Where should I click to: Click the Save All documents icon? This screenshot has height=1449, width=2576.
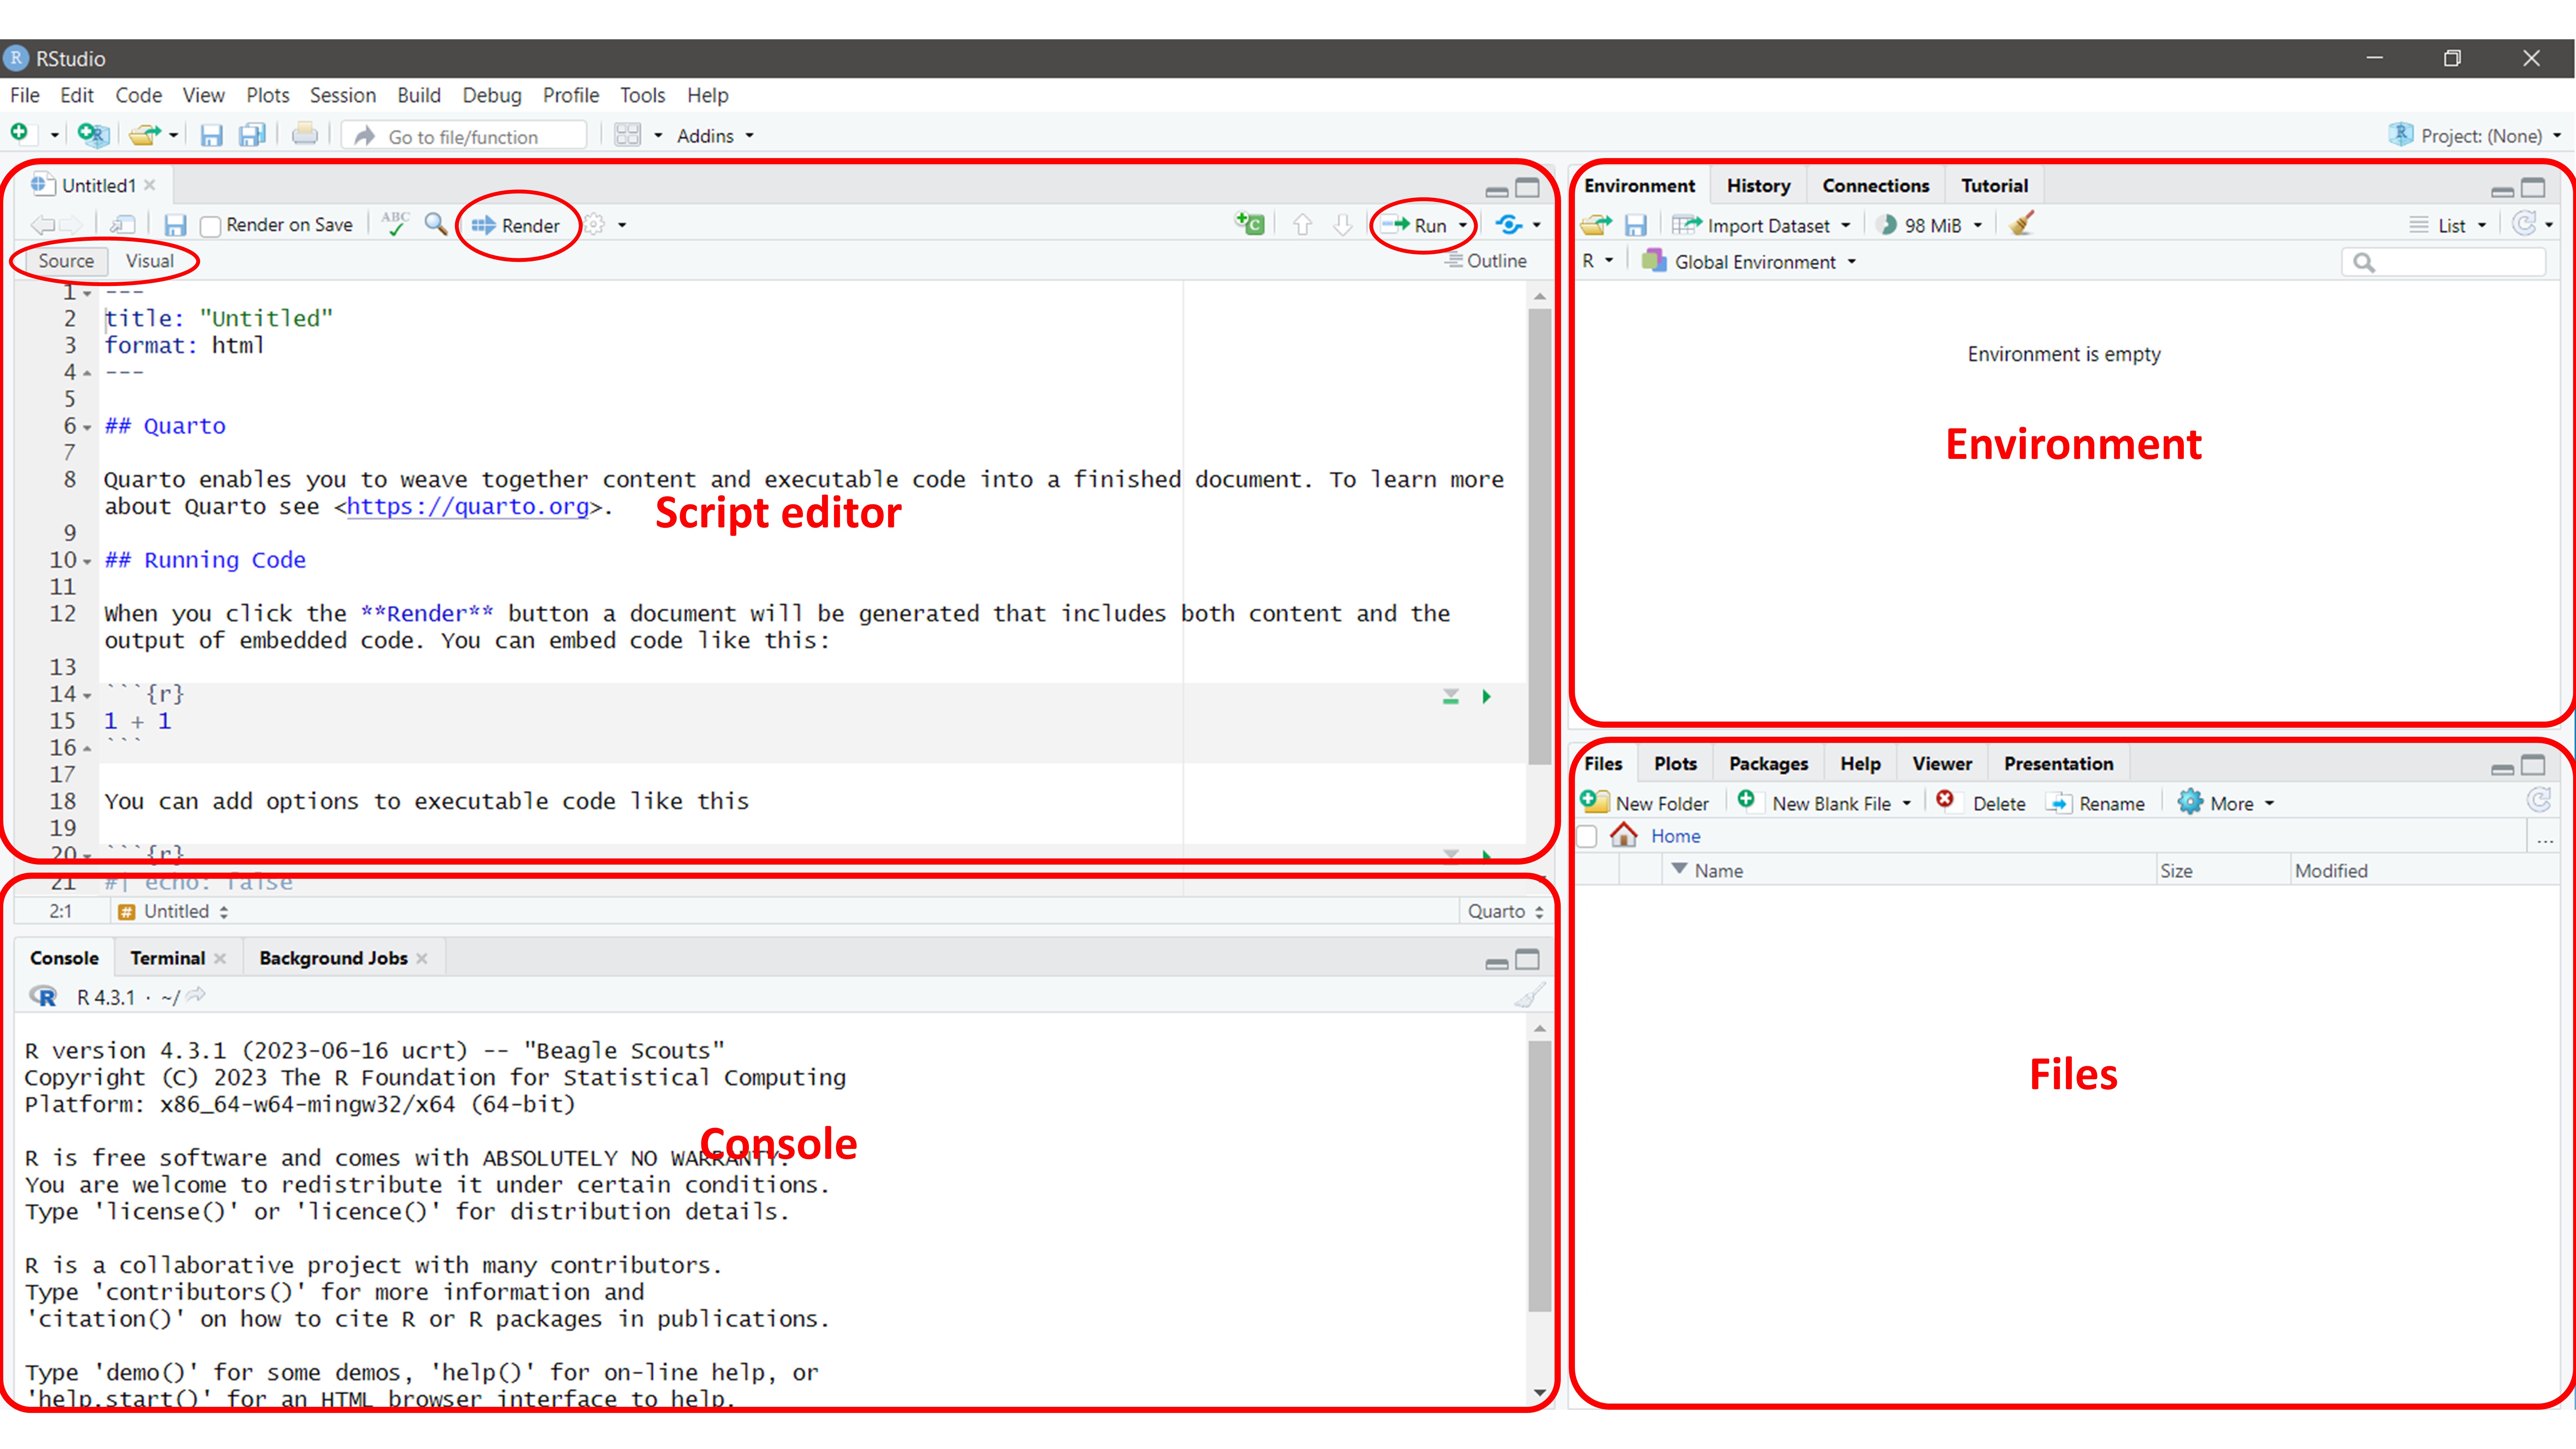coord(252,135)
